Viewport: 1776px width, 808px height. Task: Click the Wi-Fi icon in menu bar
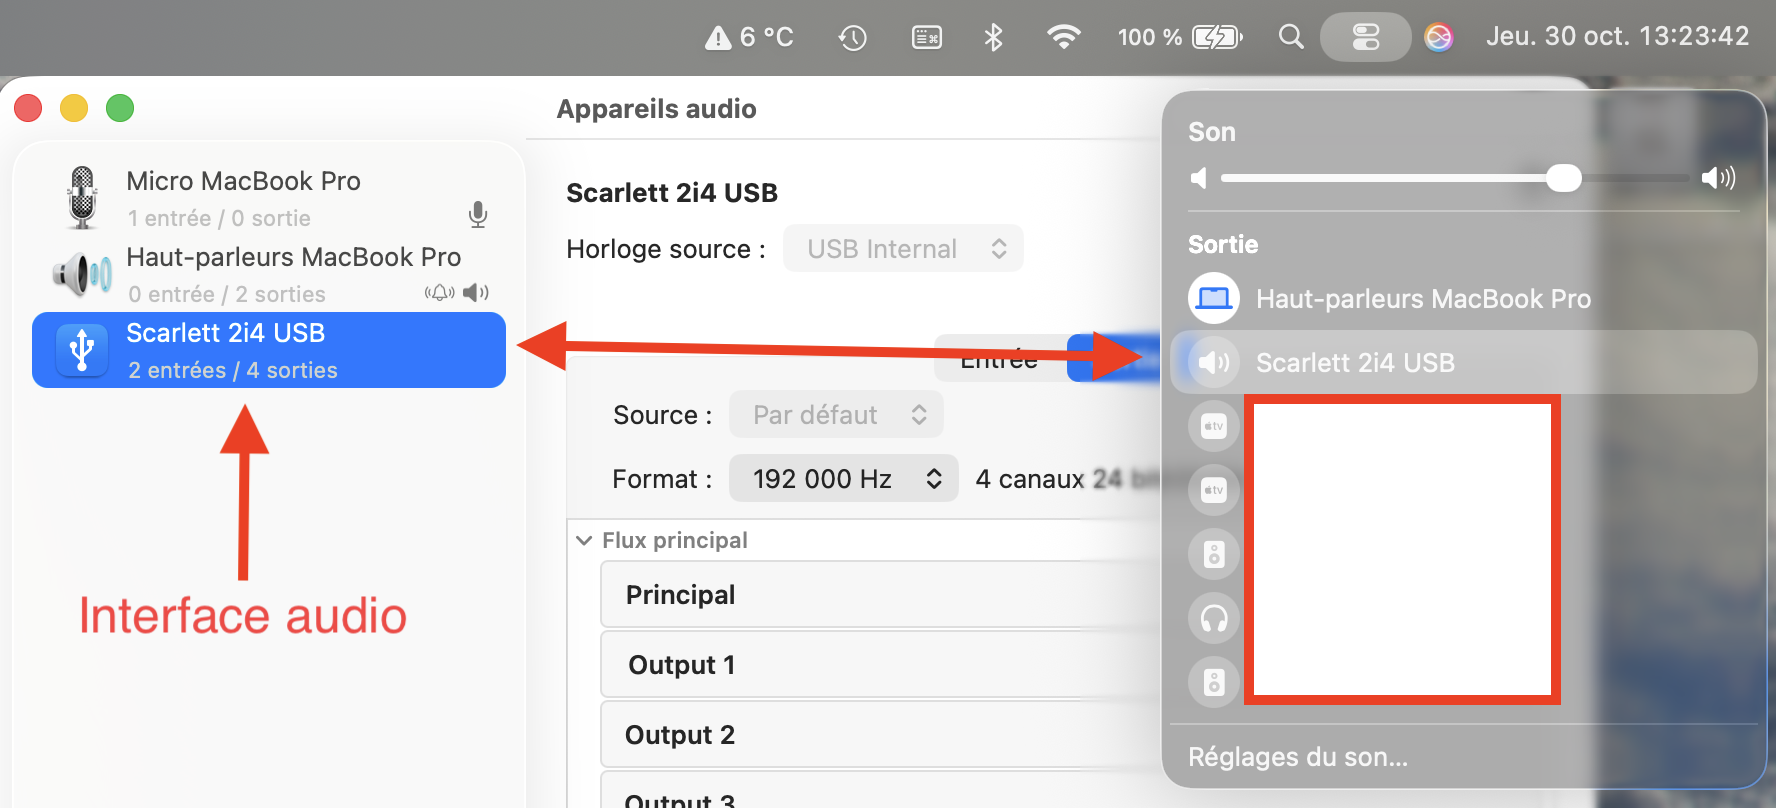[1063, 38]
